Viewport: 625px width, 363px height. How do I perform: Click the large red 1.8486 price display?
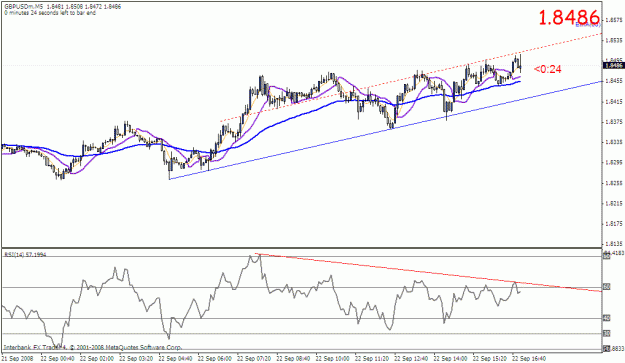[569, 18]
